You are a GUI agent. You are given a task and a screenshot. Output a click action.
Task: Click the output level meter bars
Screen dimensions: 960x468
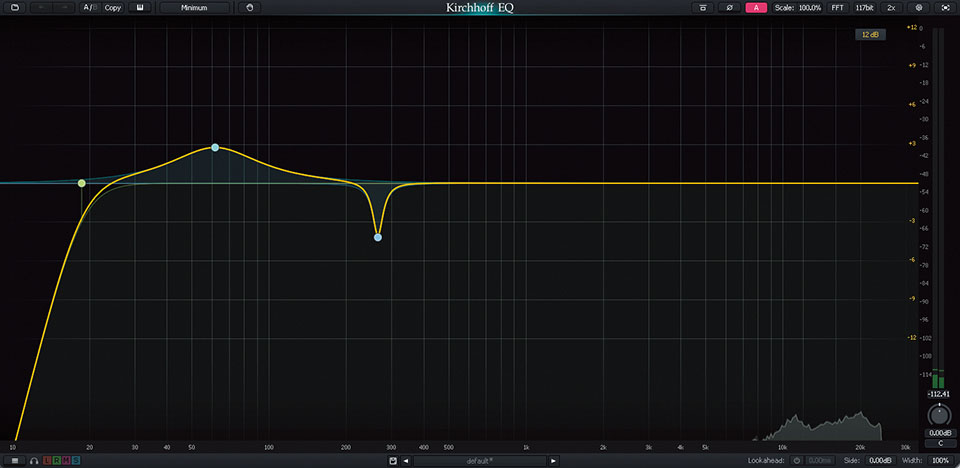click(938, 208)
